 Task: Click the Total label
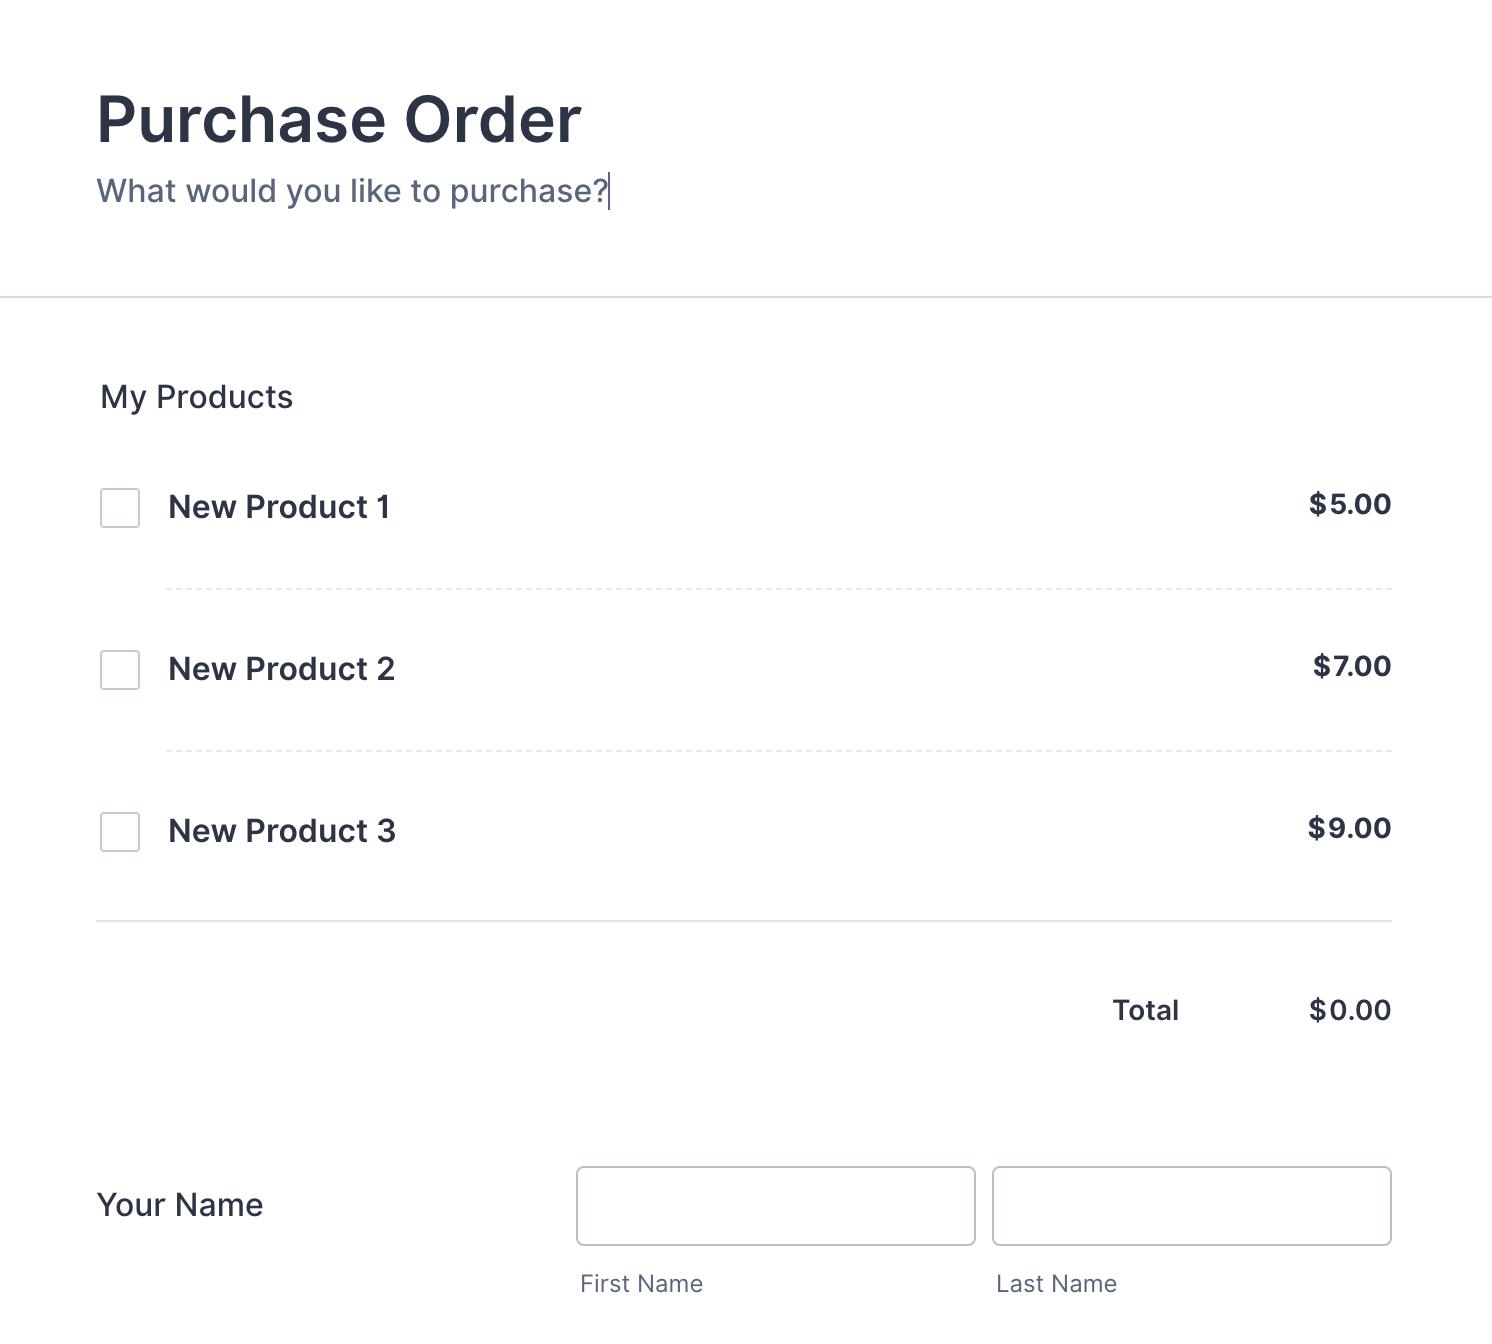click(x=1146, y=1010)
